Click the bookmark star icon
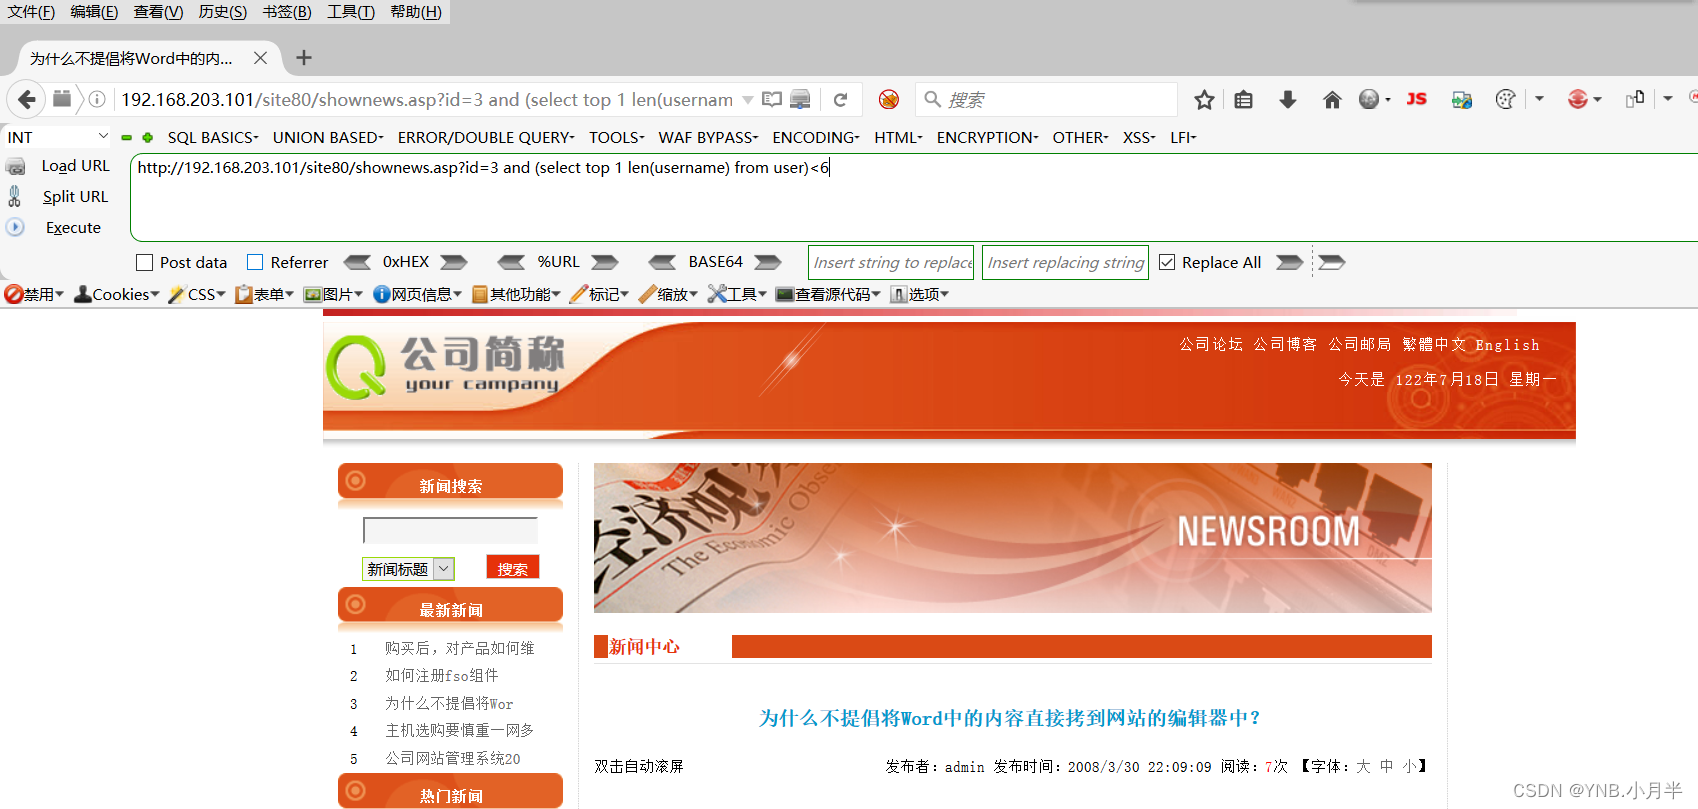The width and height of the screenshot is (1698, 809). (x=1204, y=99)
